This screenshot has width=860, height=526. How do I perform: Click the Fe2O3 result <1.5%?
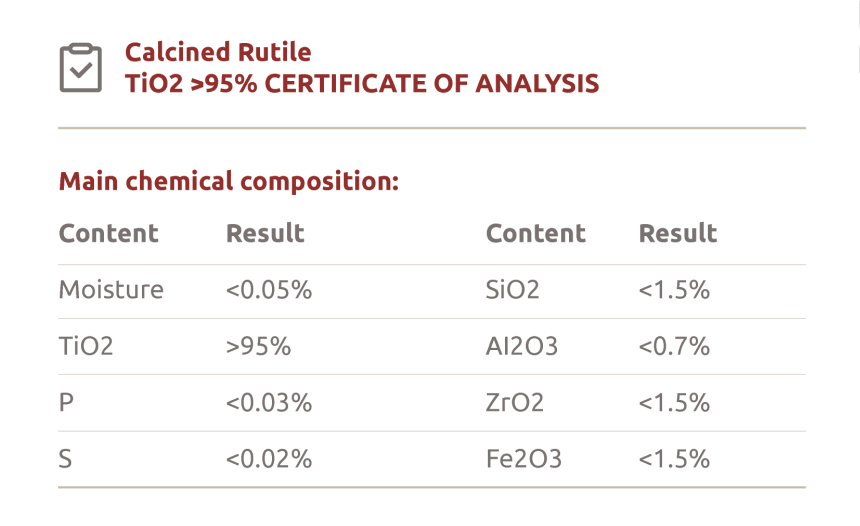click(674, 459)
